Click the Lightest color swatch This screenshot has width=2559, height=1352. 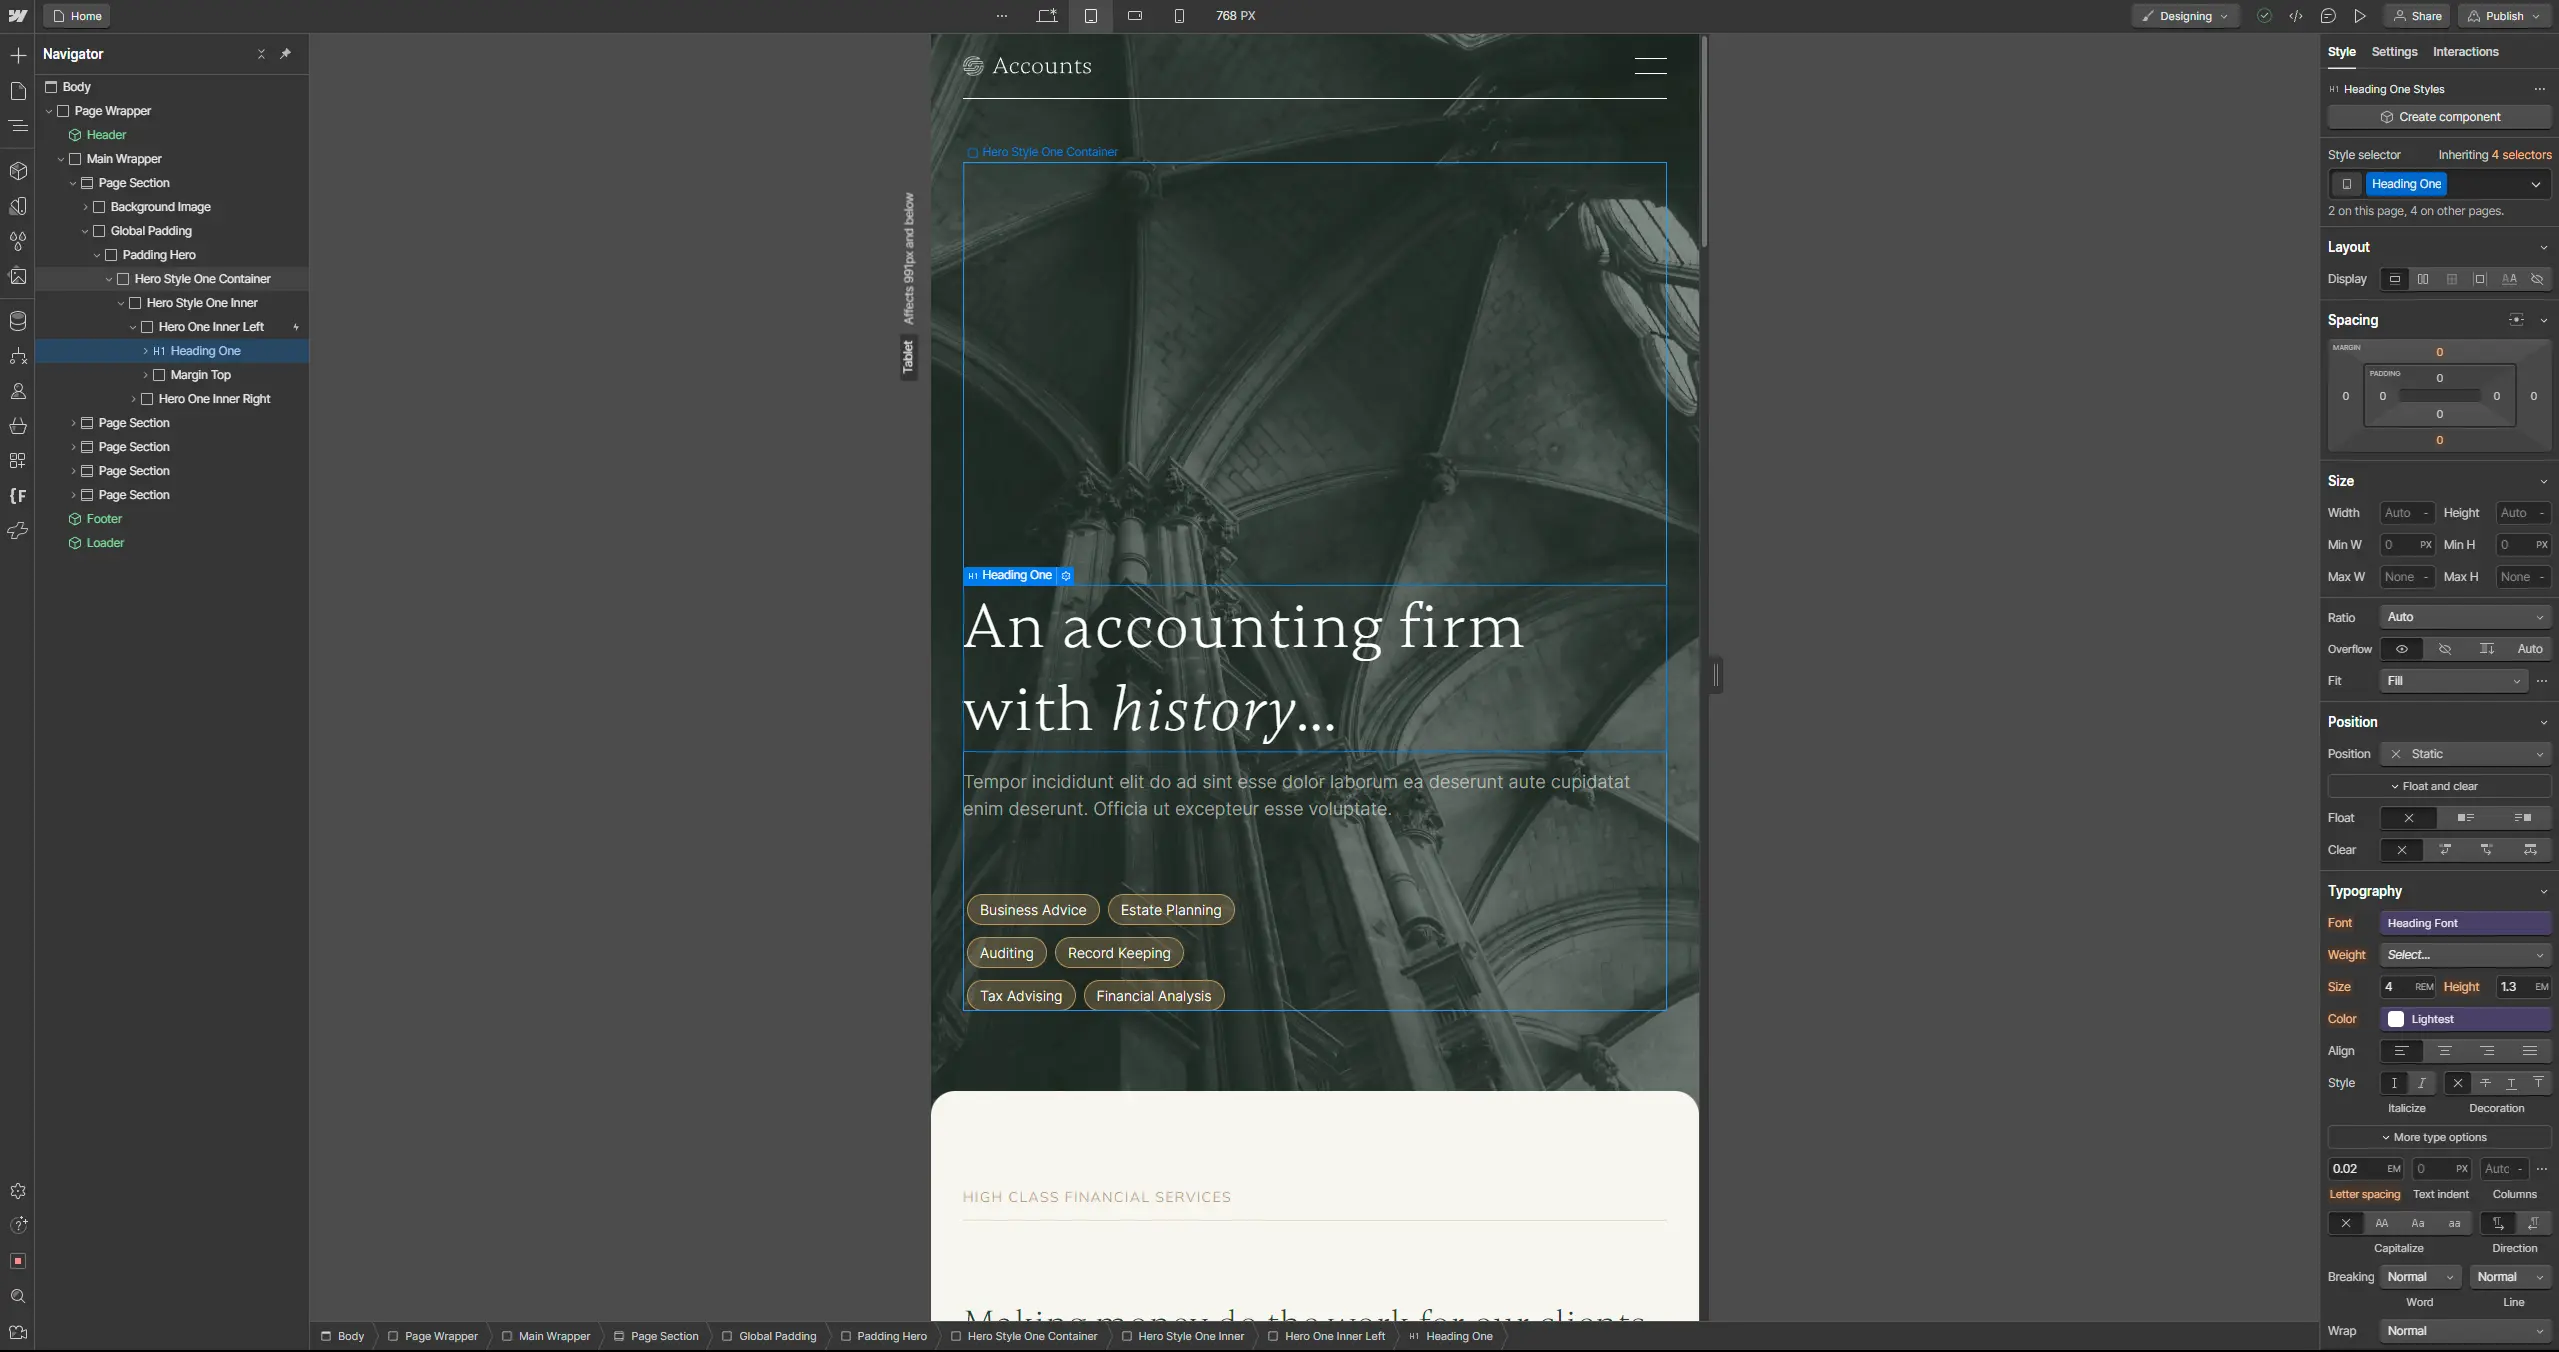tap(2396, 1019)
